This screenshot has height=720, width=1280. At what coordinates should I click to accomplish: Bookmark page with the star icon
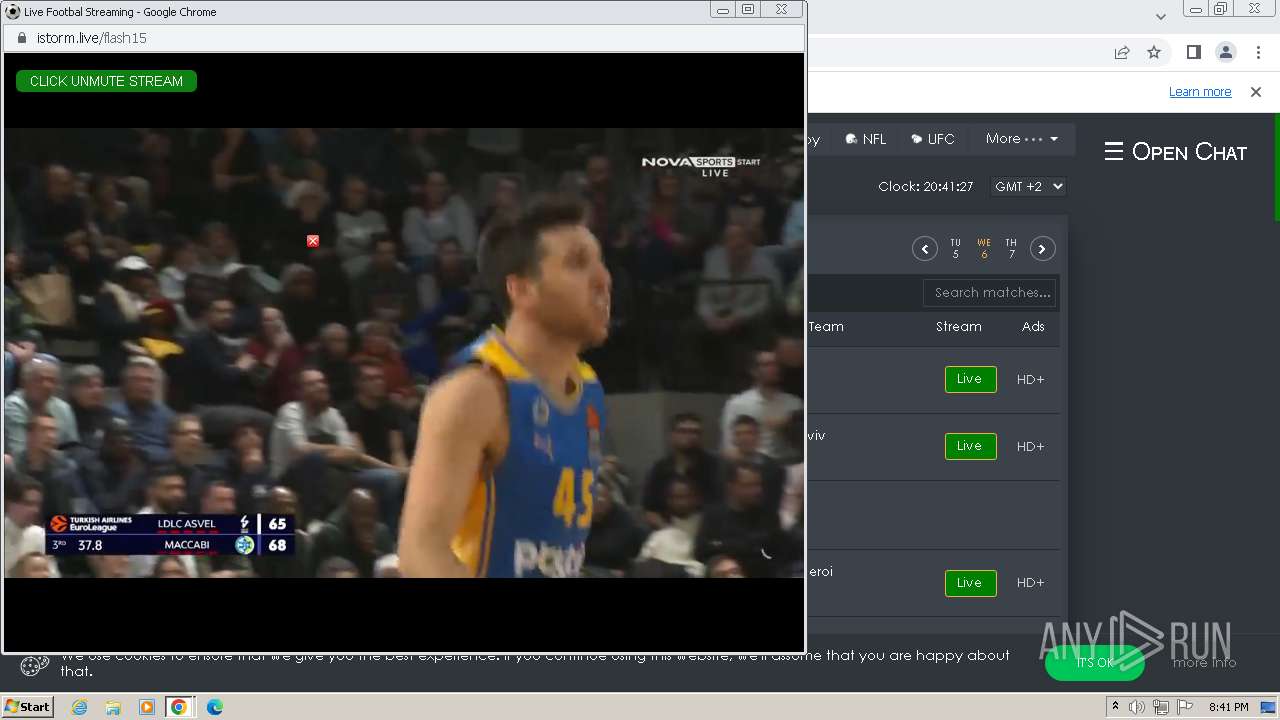point(1154,52)
